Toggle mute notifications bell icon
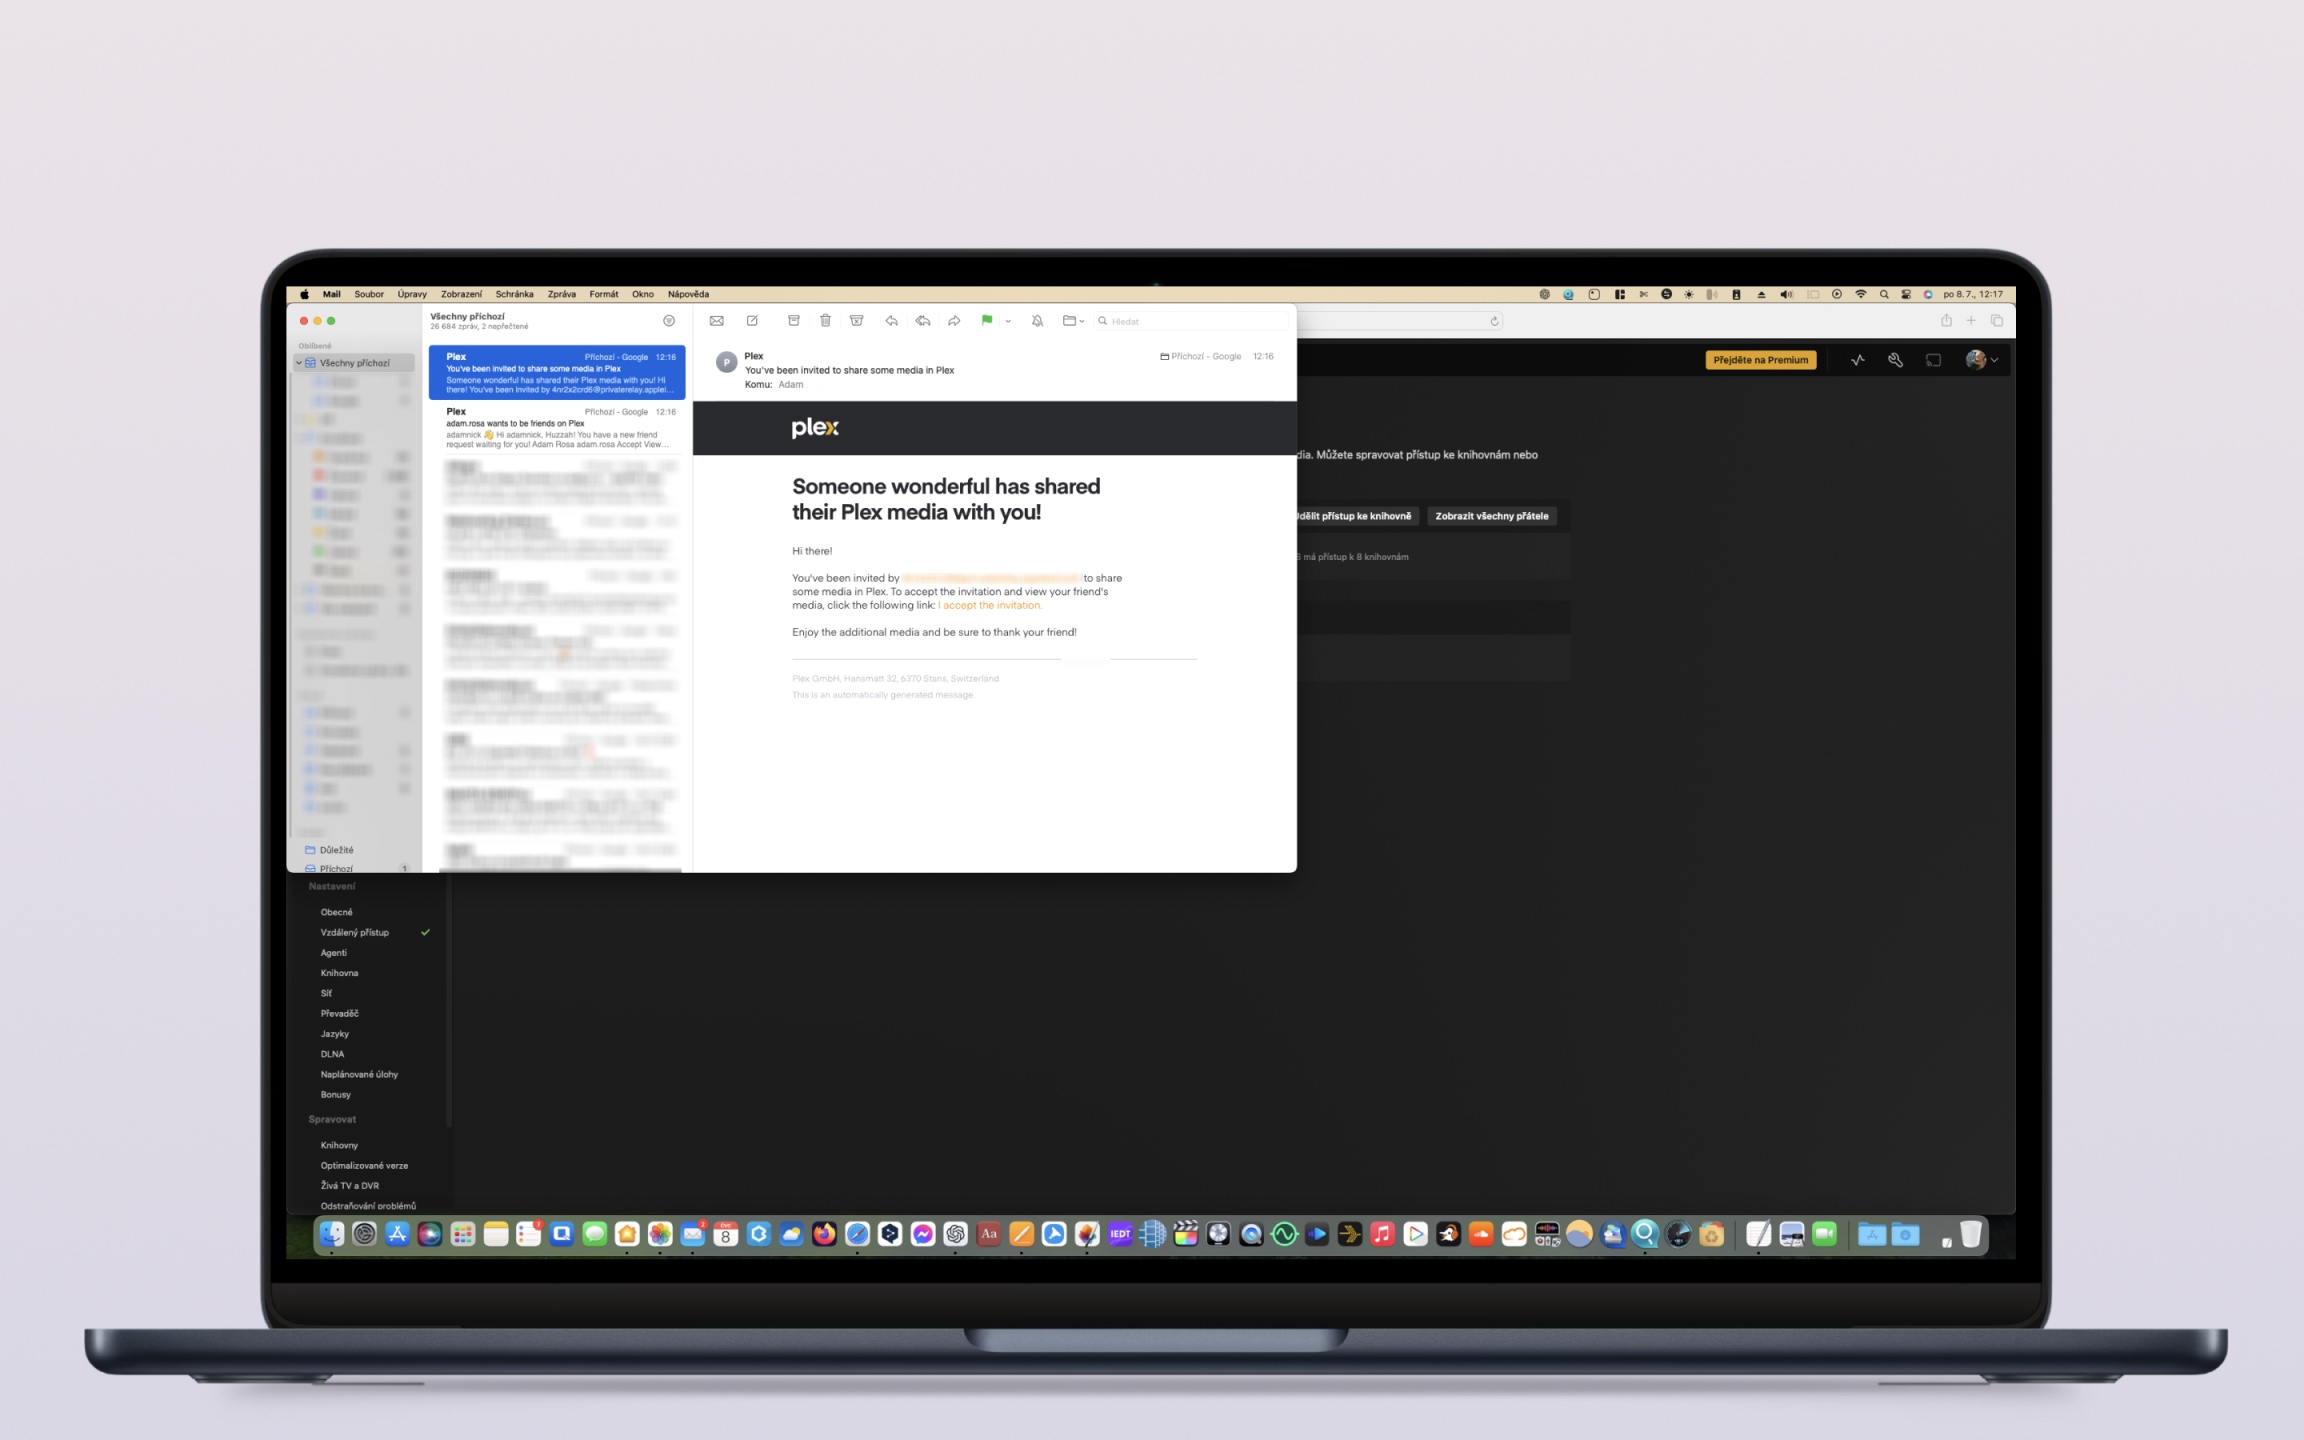The image size is (2304, 1440). coord(1037,321)
